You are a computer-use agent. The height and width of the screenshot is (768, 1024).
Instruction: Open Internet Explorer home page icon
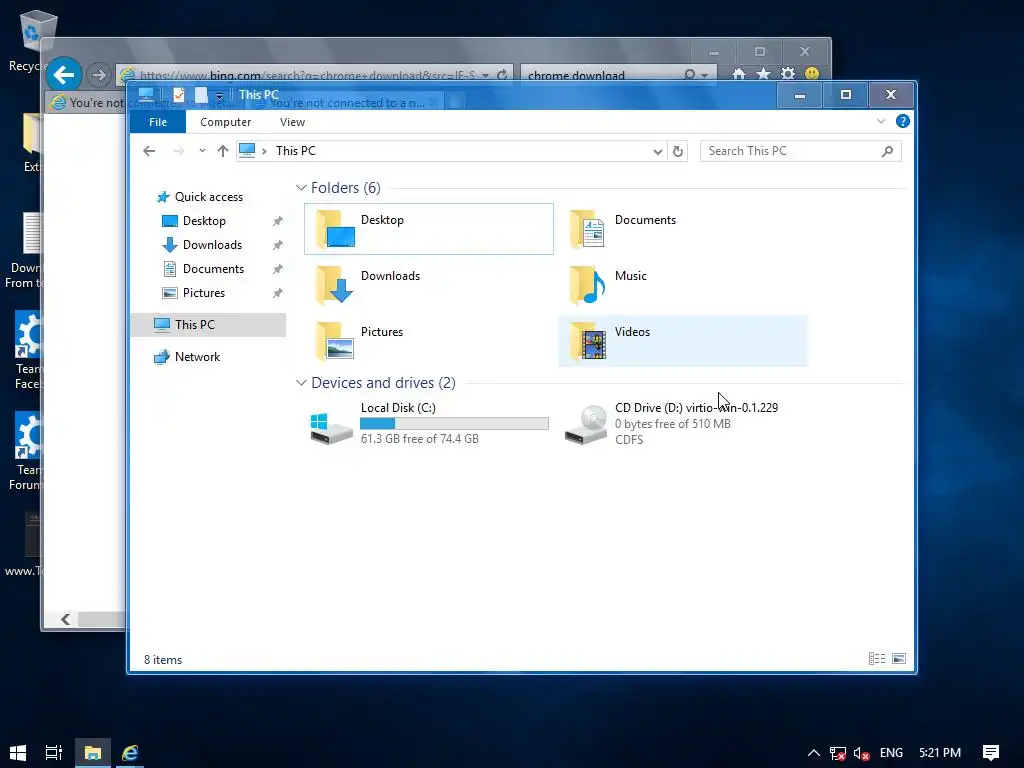pos(739,74)
